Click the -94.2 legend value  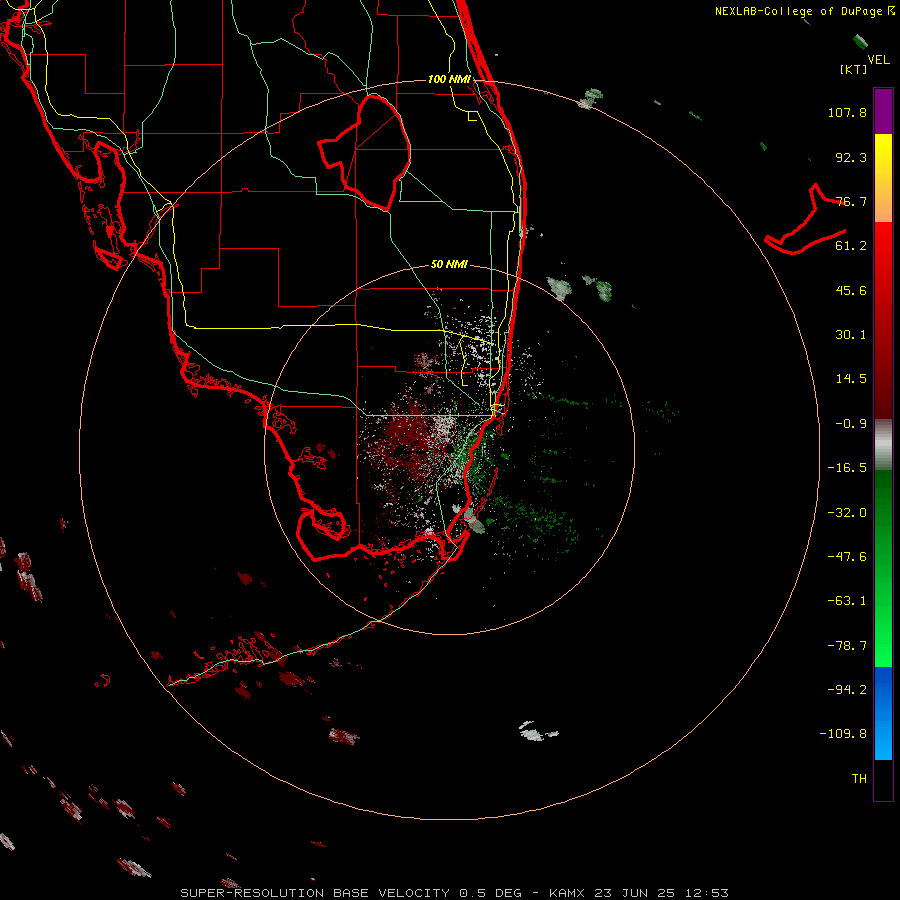[x=847, y=689]
